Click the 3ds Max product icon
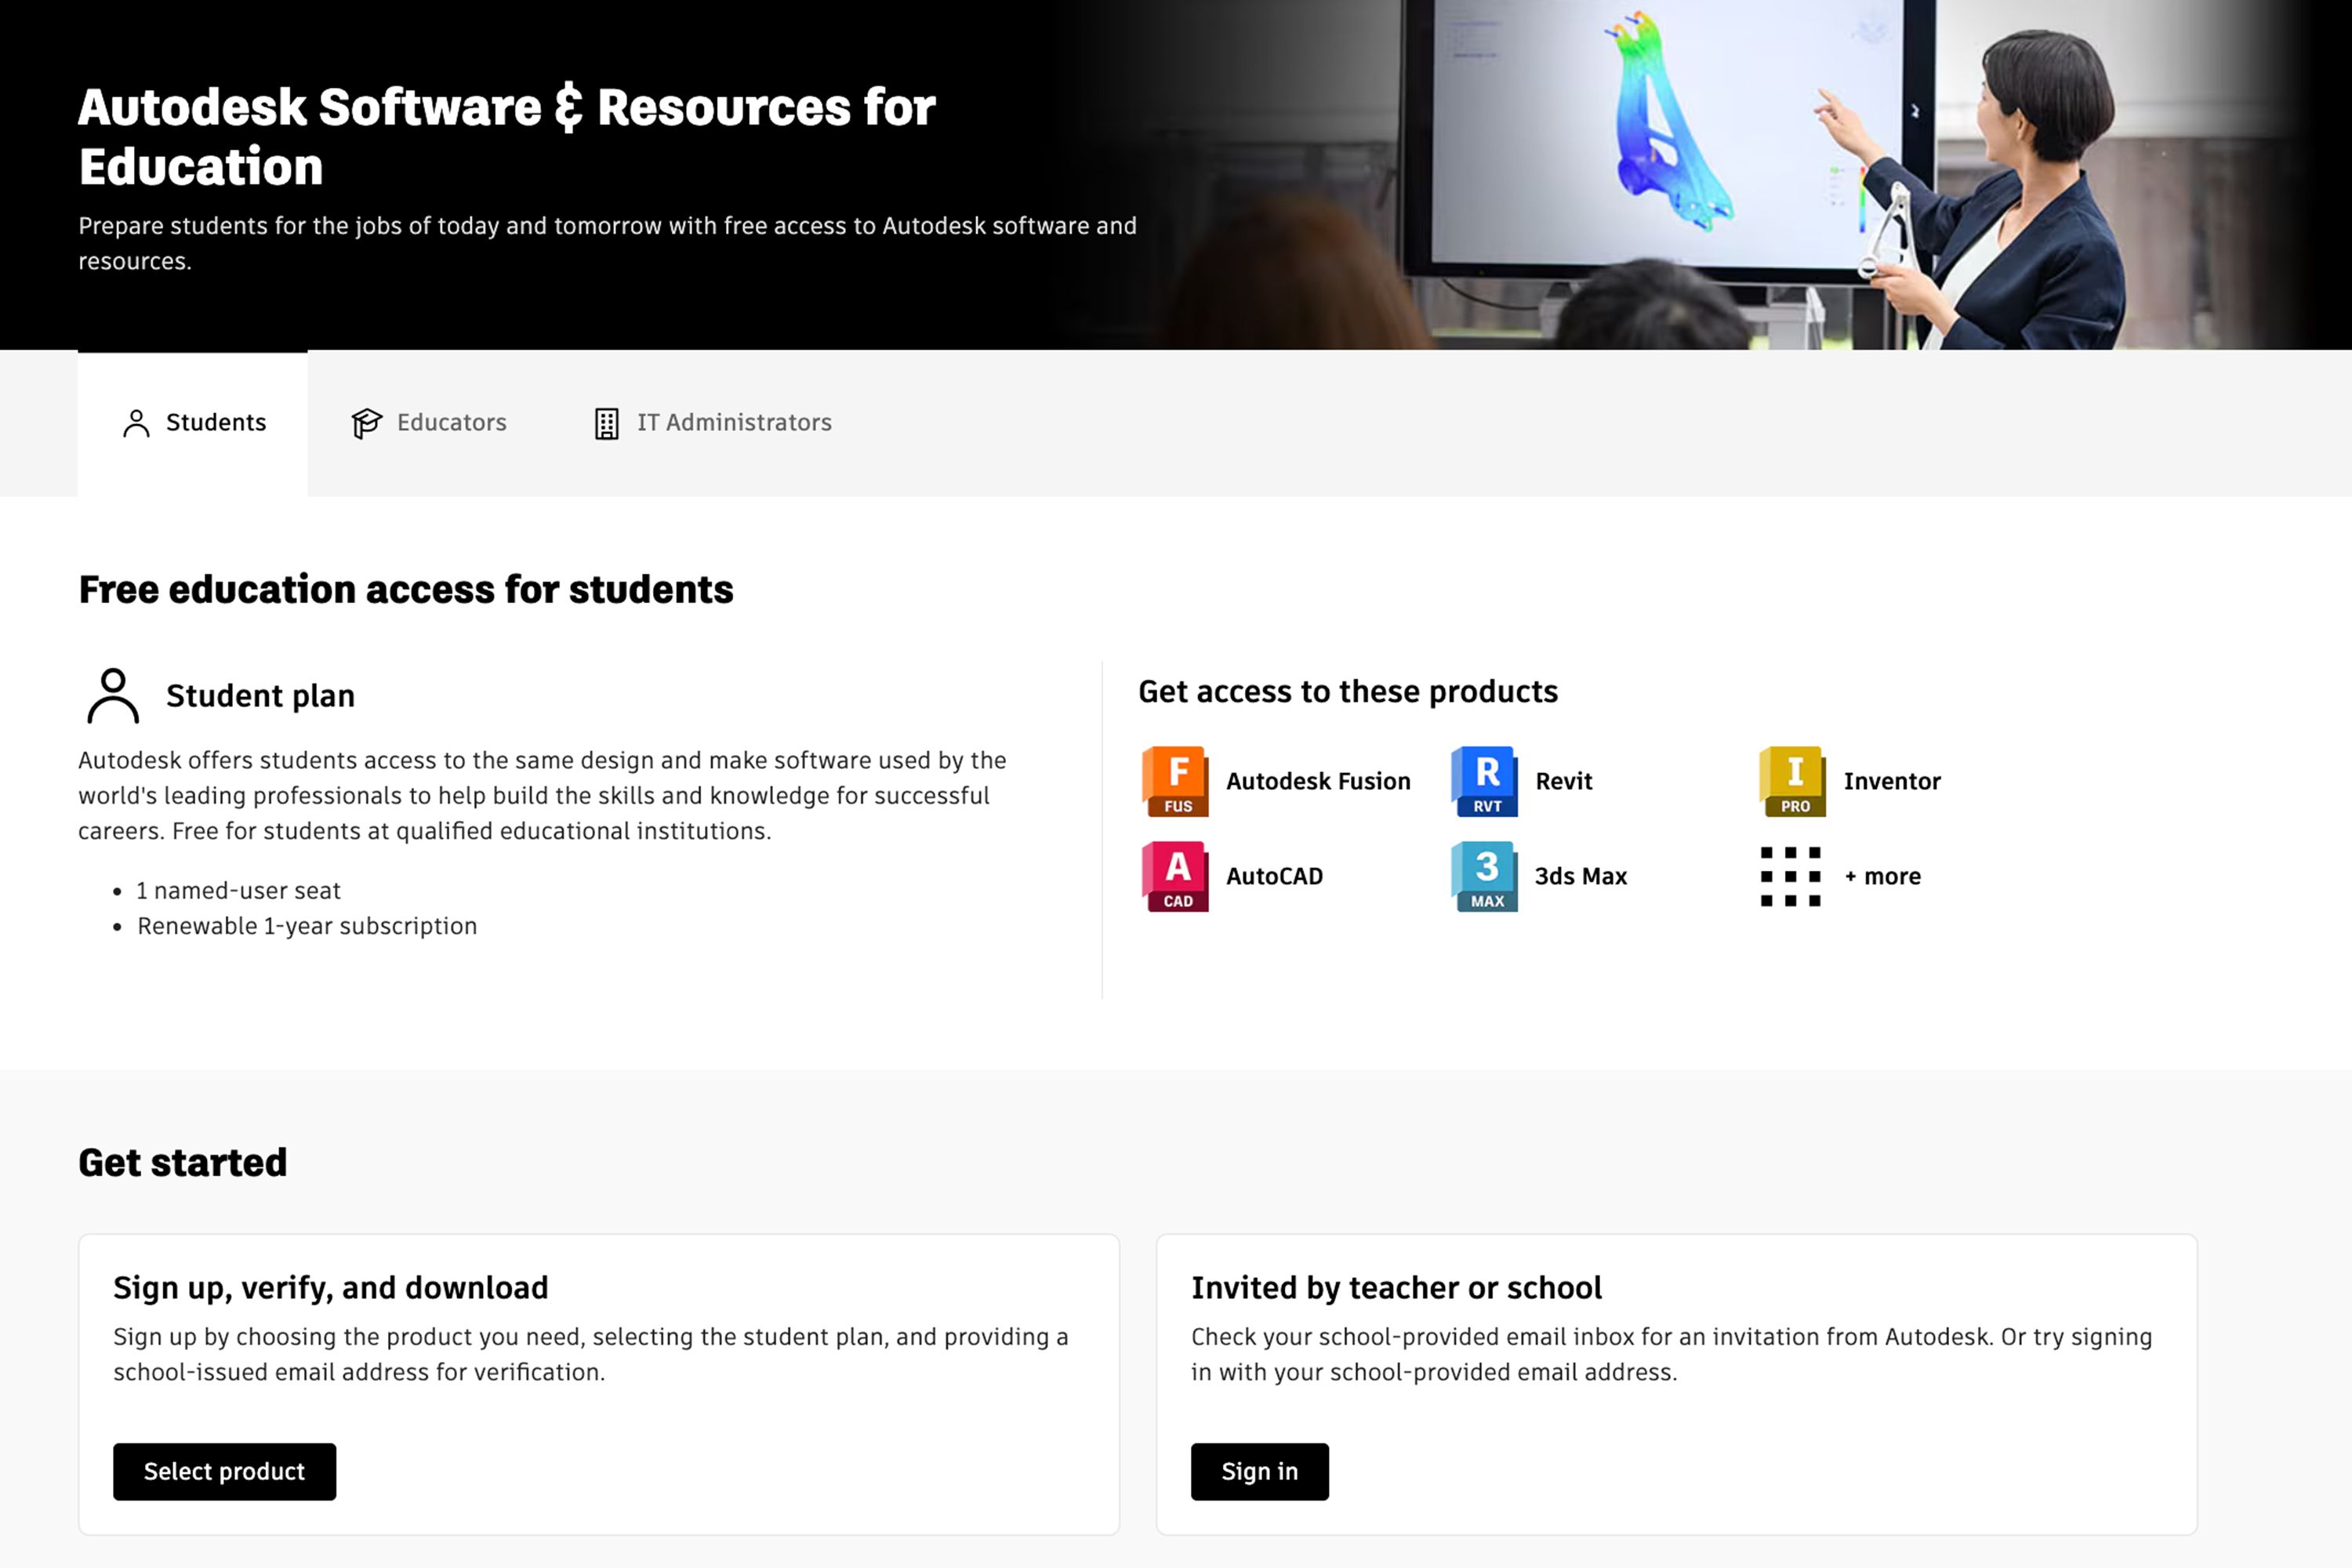 coord(1484,876)
